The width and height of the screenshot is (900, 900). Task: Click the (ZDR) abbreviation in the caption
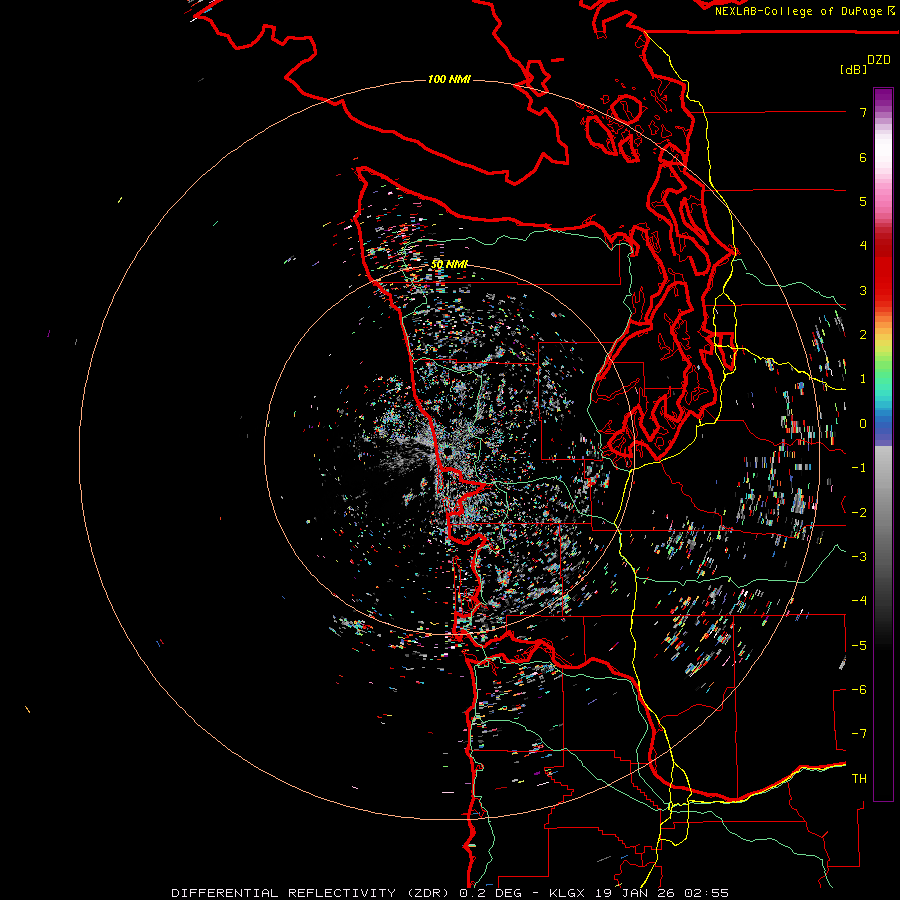pyautogui.click(x=429, y=893)
